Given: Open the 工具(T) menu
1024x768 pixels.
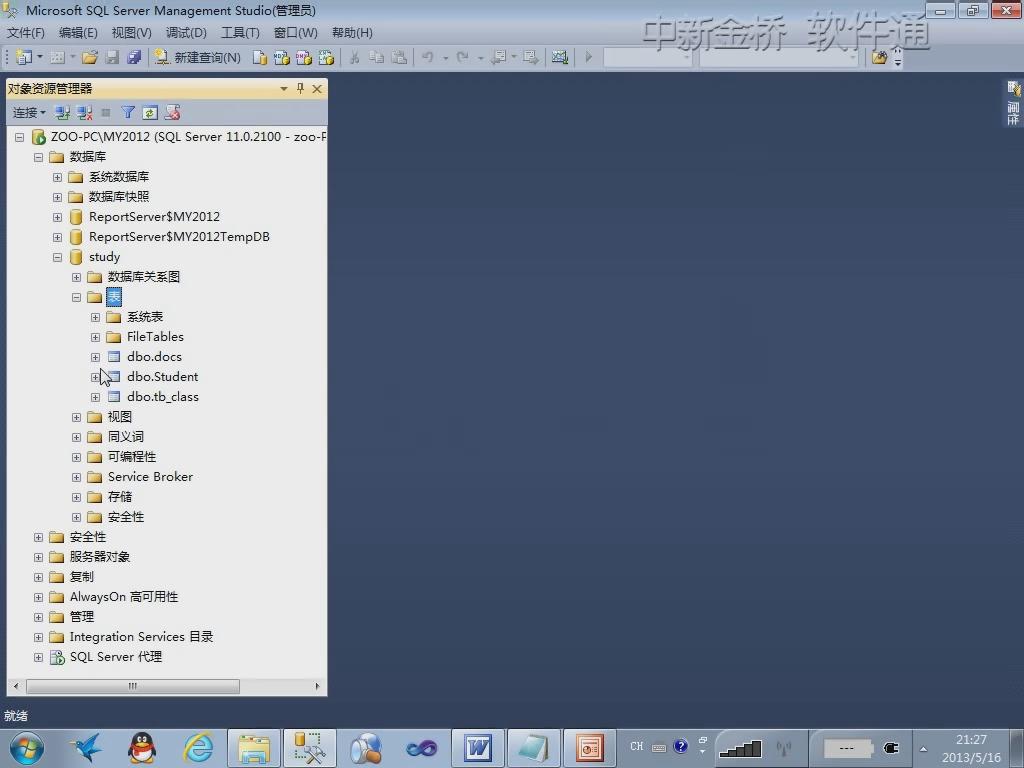Looking at the screenshot, I should (x=240, y=33).
